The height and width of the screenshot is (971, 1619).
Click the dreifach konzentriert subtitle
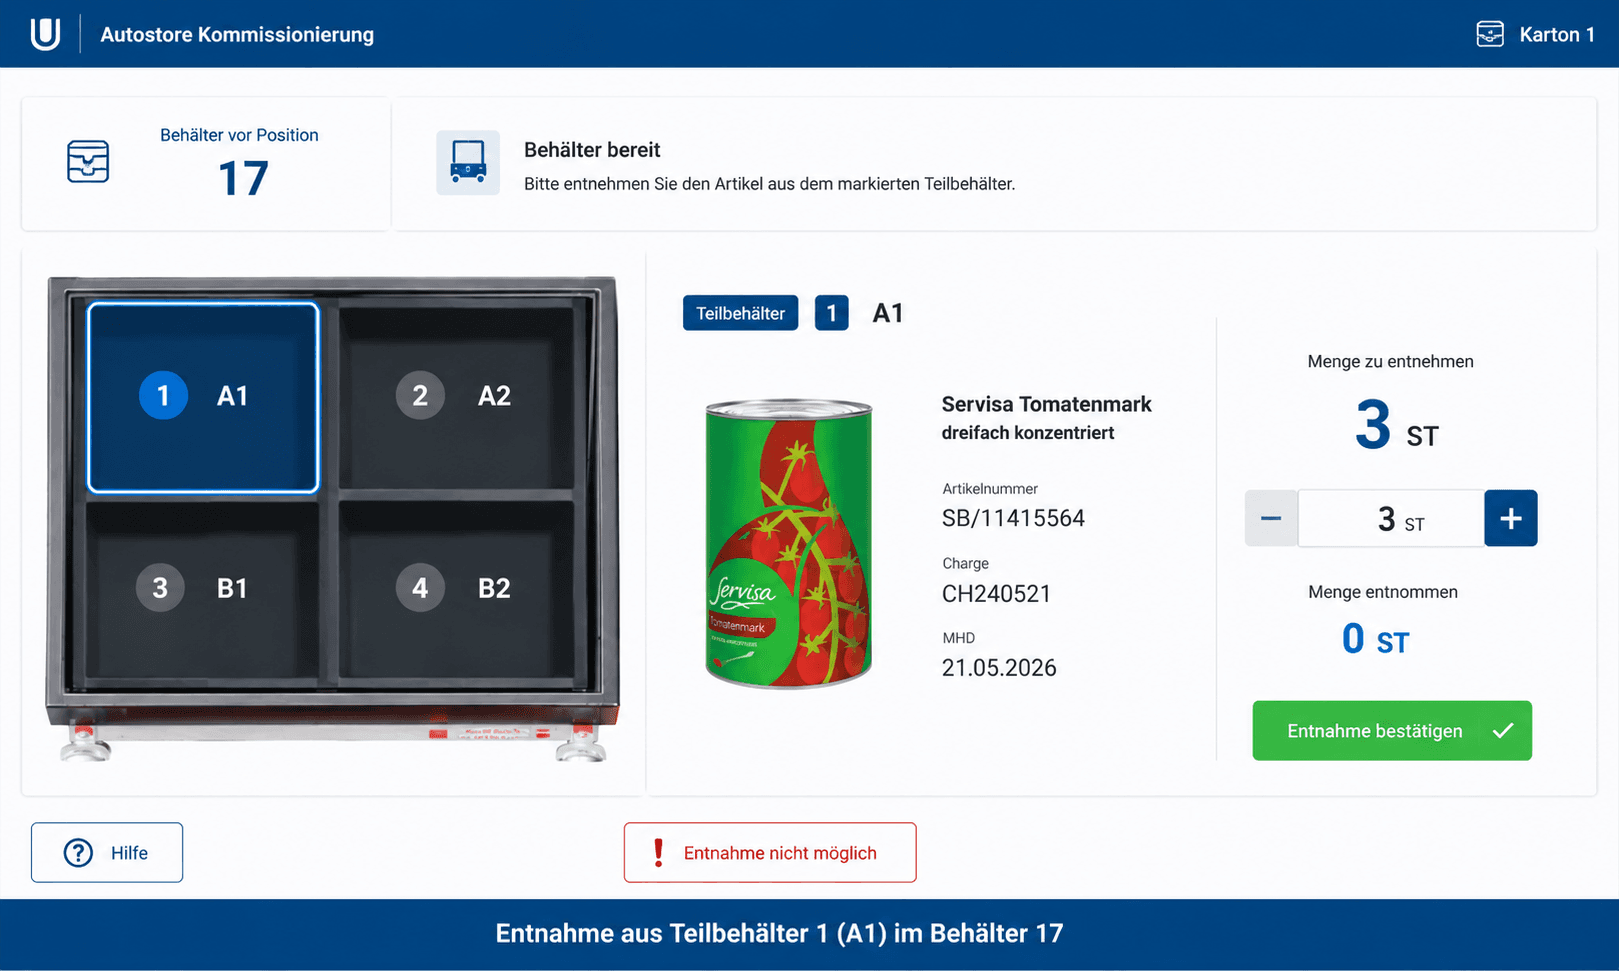(x=1028, y=433)
